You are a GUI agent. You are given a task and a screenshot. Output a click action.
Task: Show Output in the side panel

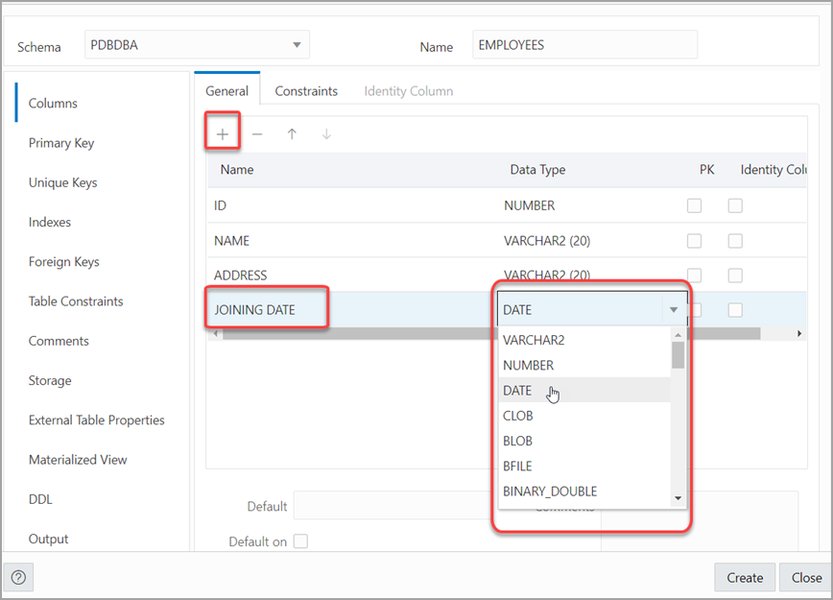[48, 539]
